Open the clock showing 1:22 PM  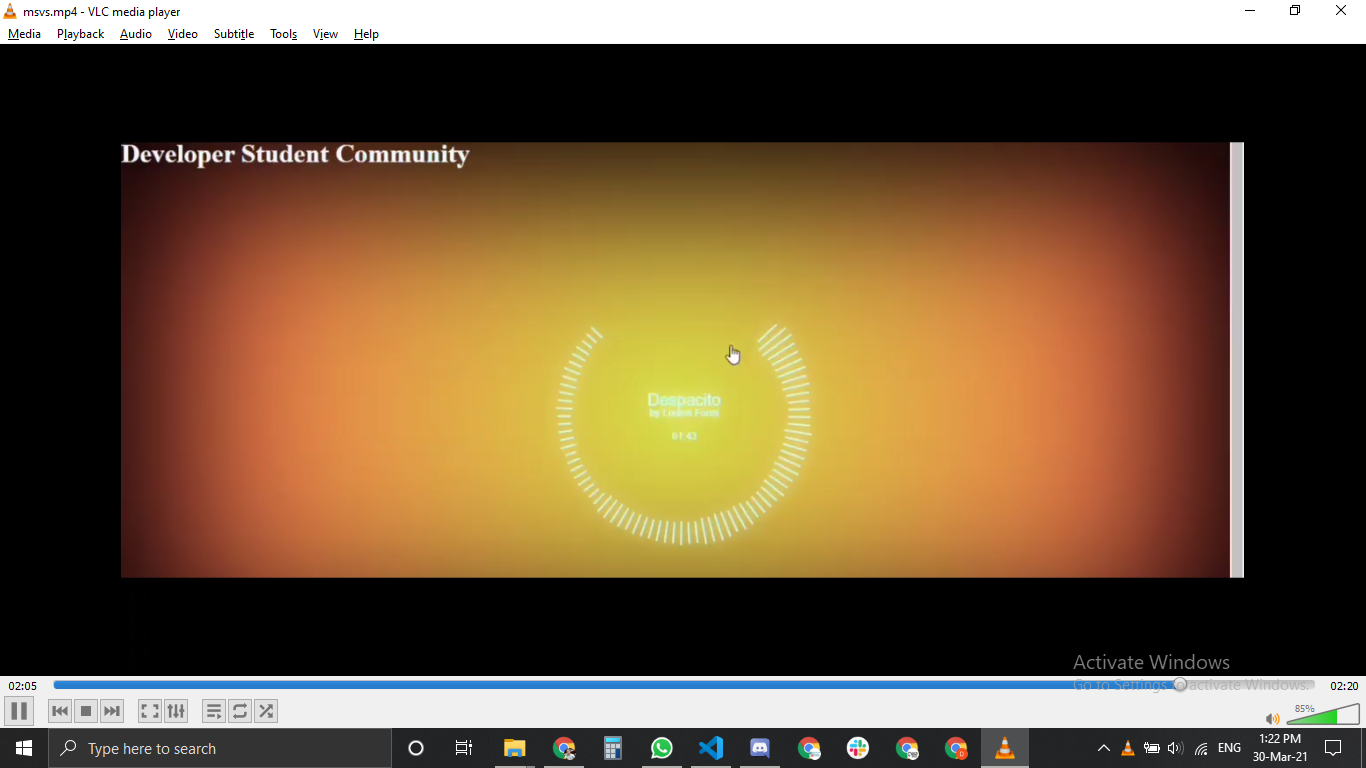coord(1280,748)
